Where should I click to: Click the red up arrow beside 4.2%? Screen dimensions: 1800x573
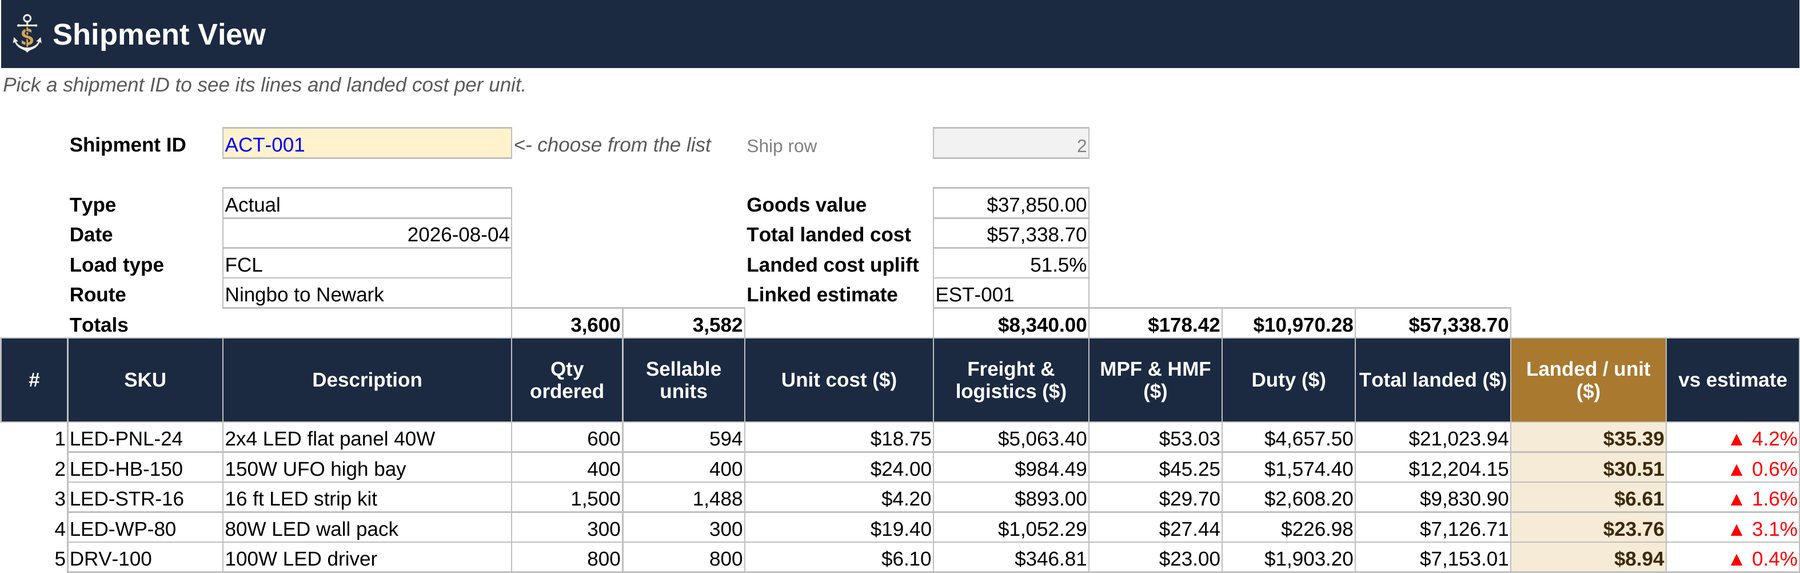tap(1736, 439)
